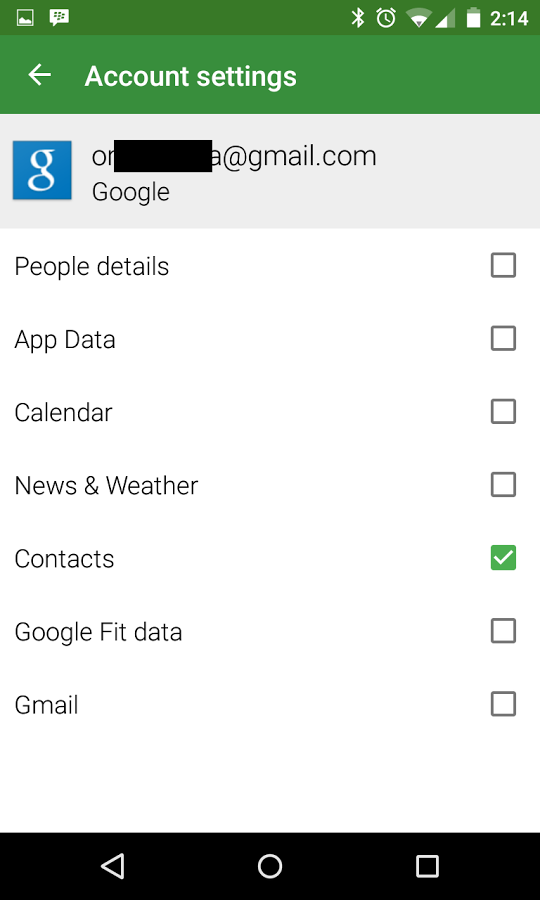Enable the Calendar sync checkbox
540x900 pixels.
[503, 412]
